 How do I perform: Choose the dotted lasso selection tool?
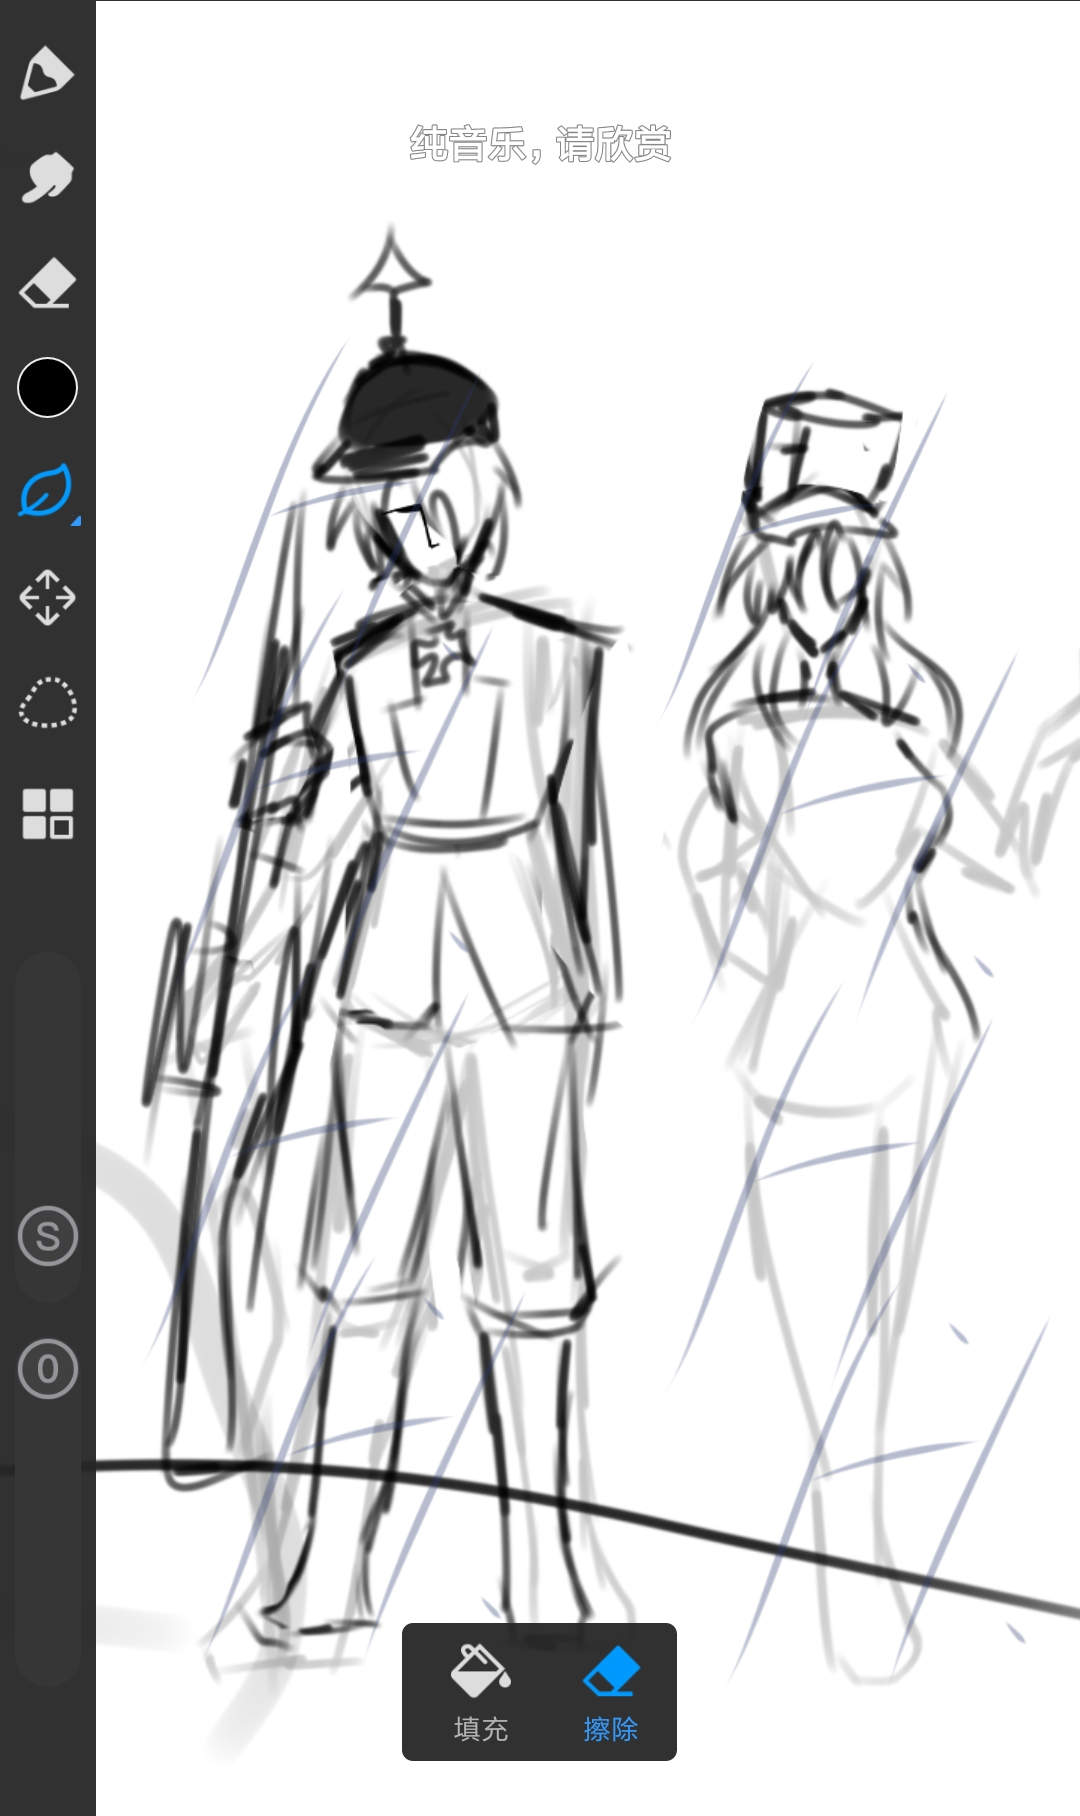pyautogui.click(x=47, y=703)
